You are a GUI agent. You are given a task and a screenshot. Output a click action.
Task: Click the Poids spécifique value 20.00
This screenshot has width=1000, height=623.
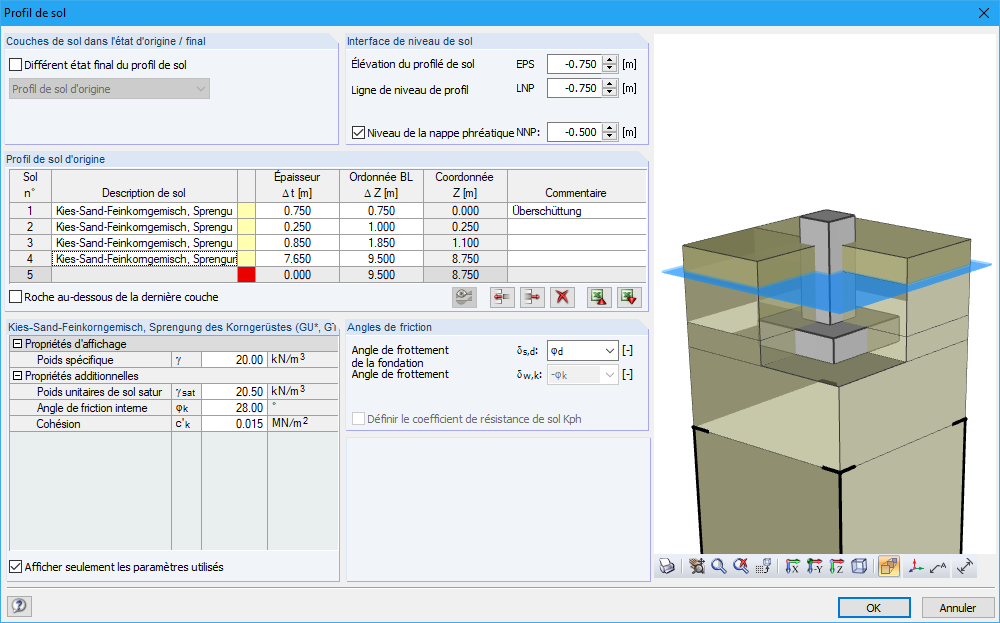tap(233, 360)
